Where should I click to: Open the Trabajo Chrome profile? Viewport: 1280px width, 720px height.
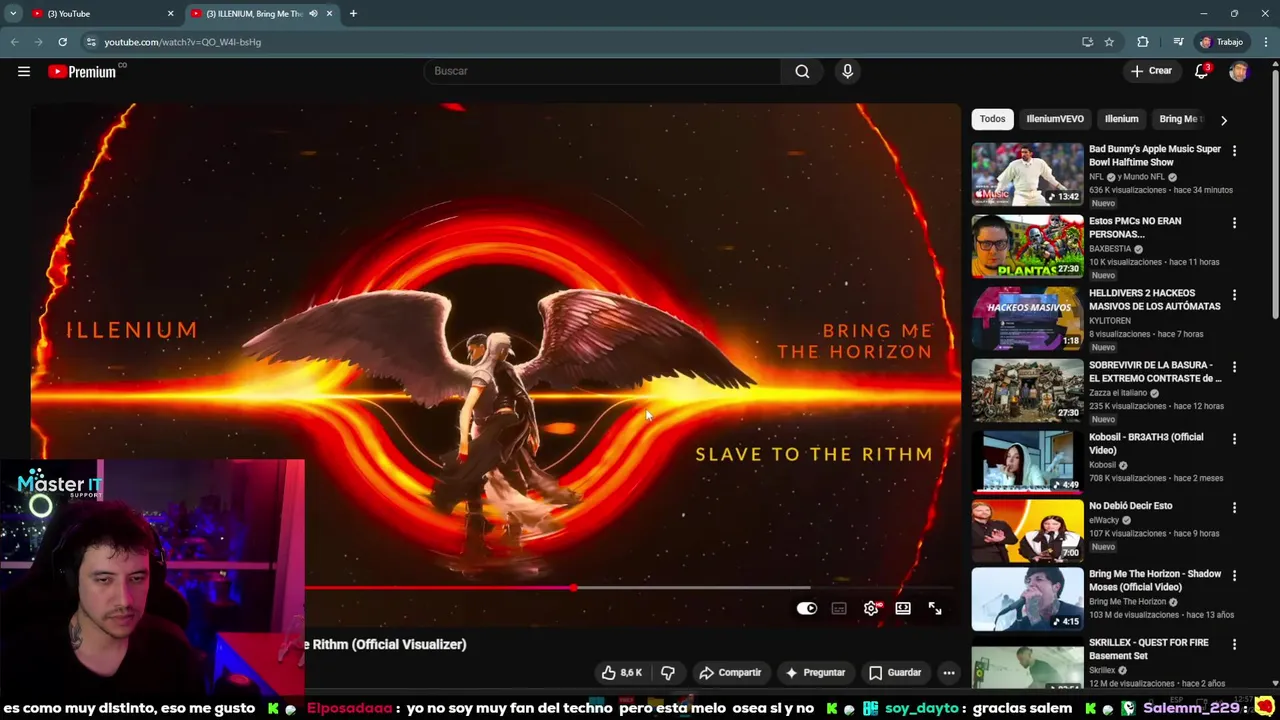point(1222,42)
